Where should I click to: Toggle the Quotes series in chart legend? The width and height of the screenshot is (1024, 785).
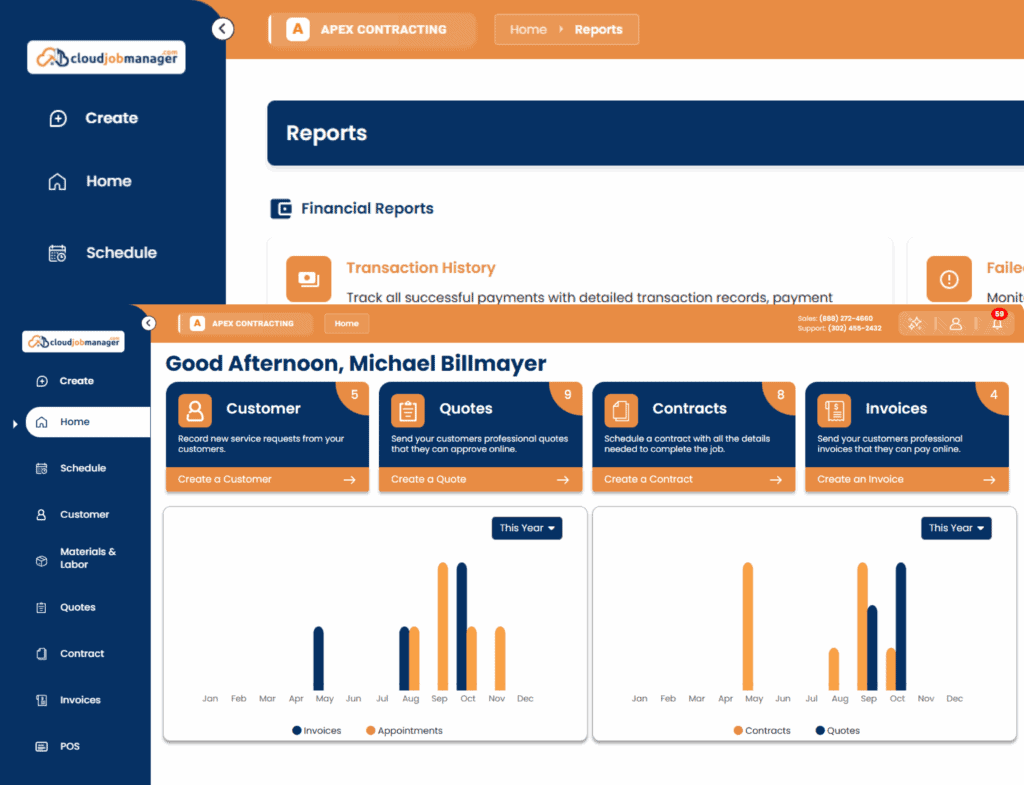[842, 731]
